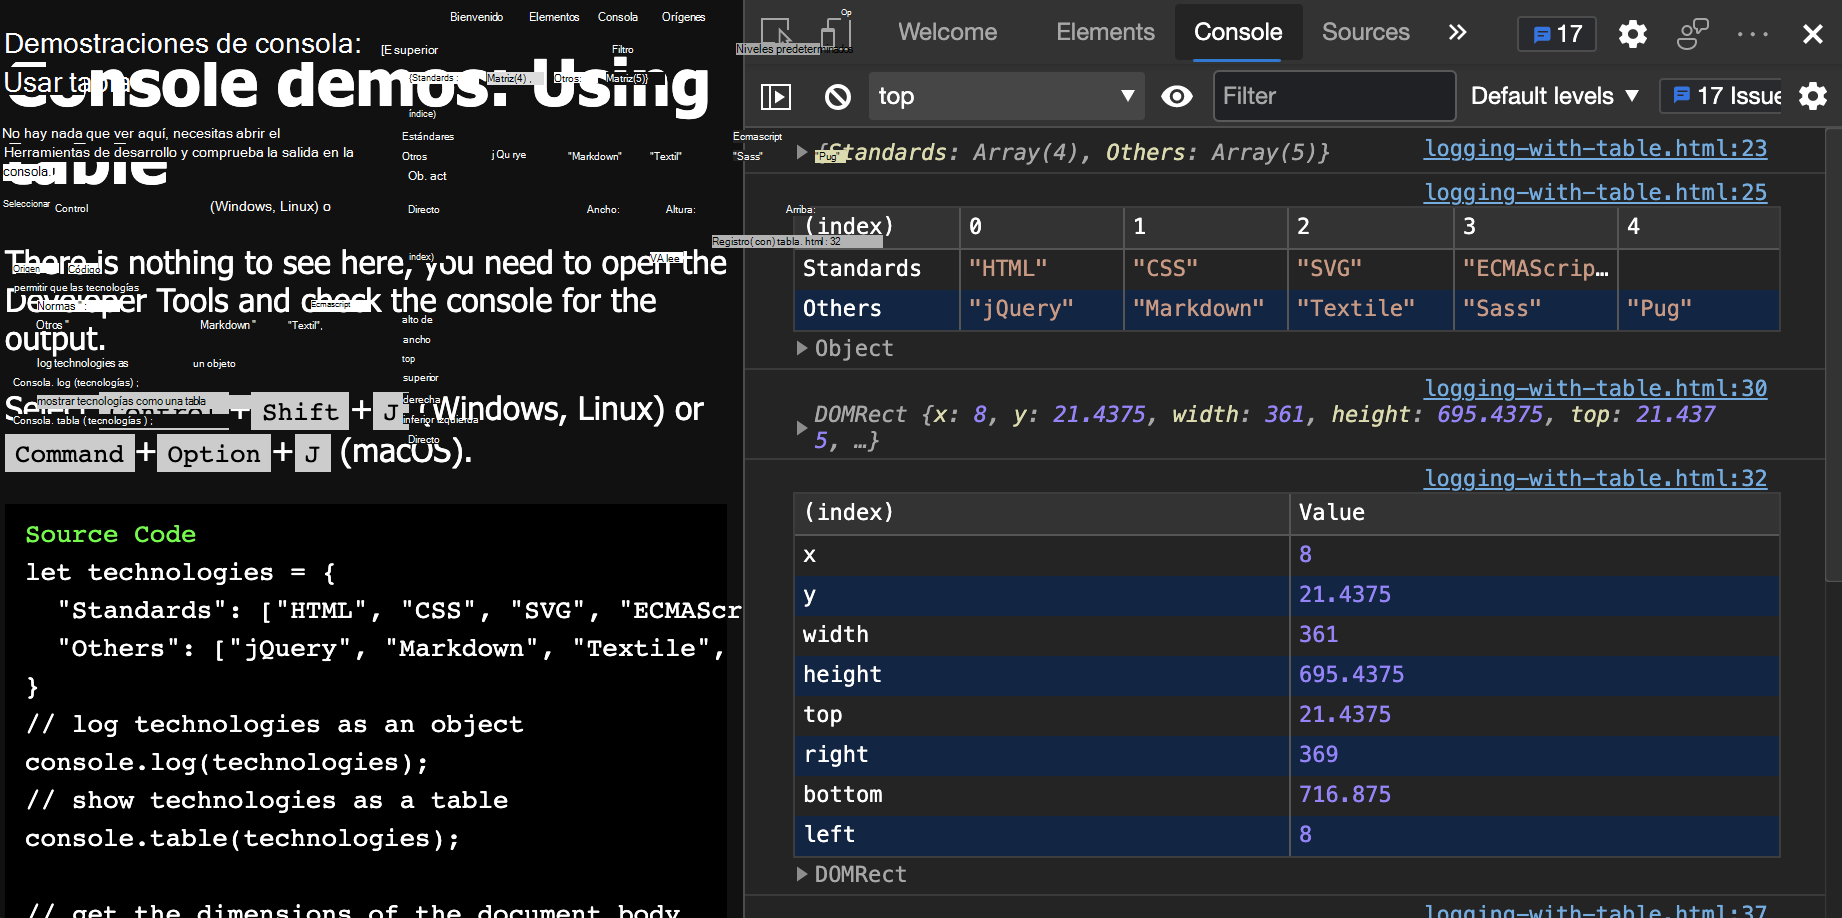Clear the console icon
Screen dimensions: 1842x918
[837, 96]
